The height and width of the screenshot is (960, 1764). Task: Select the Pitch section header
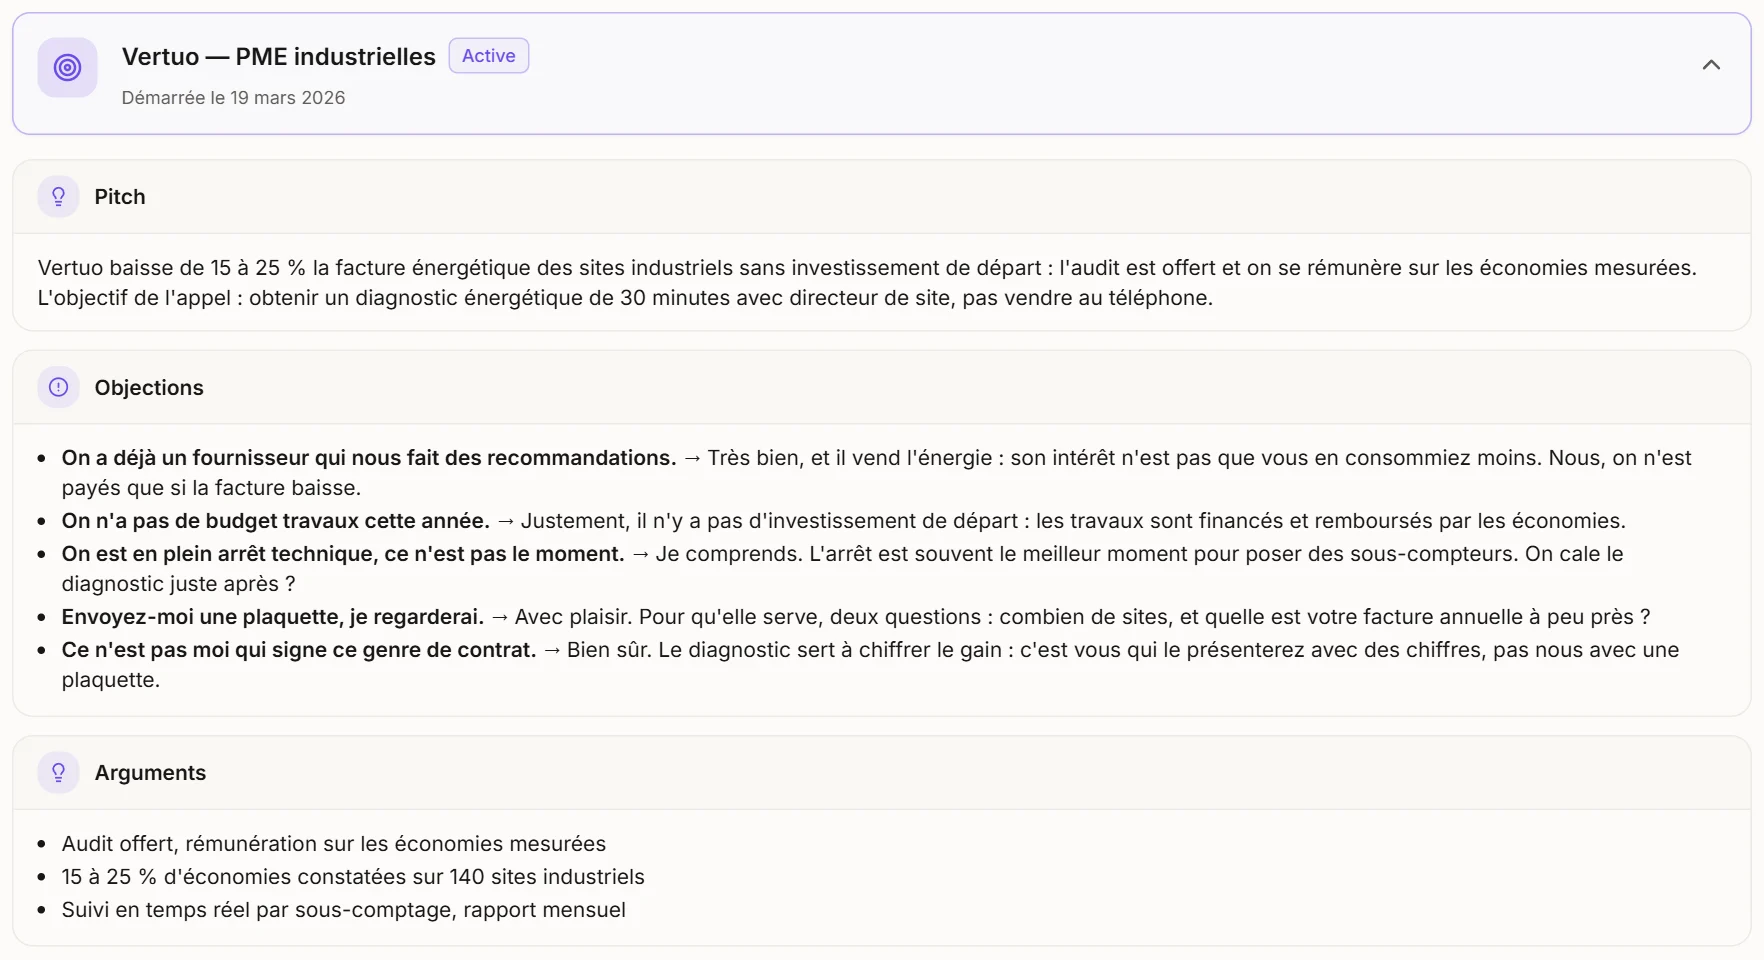pos(881,197)
